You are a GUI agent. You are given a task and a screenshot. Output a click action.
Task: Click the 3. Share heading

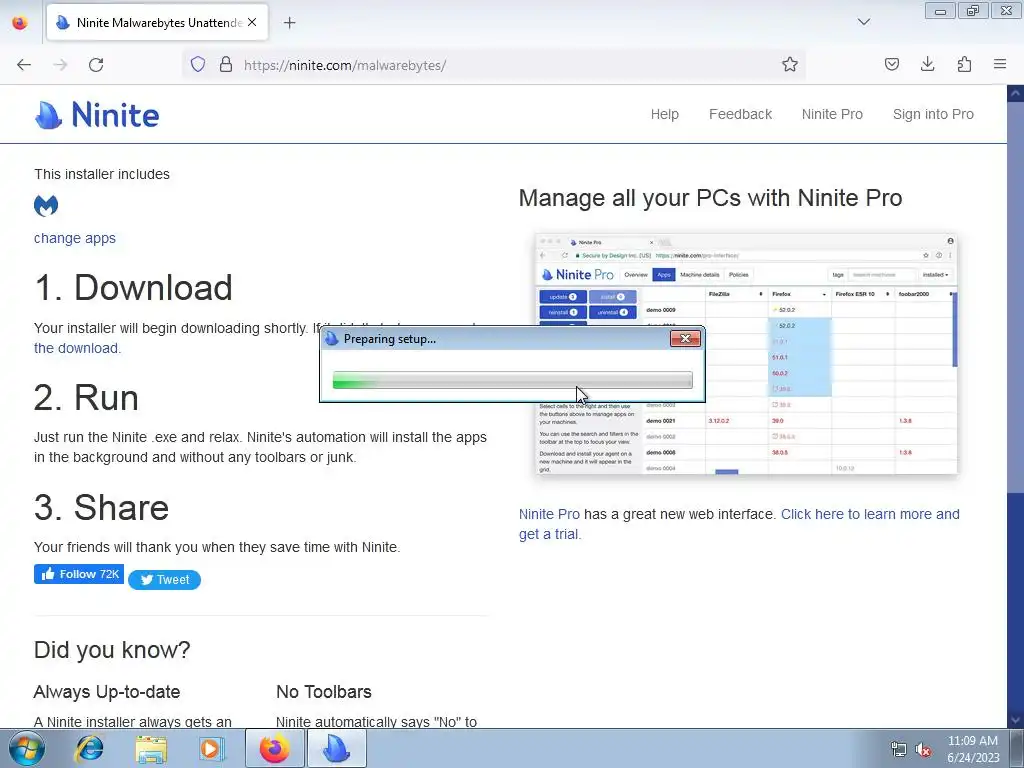(101, 507)
